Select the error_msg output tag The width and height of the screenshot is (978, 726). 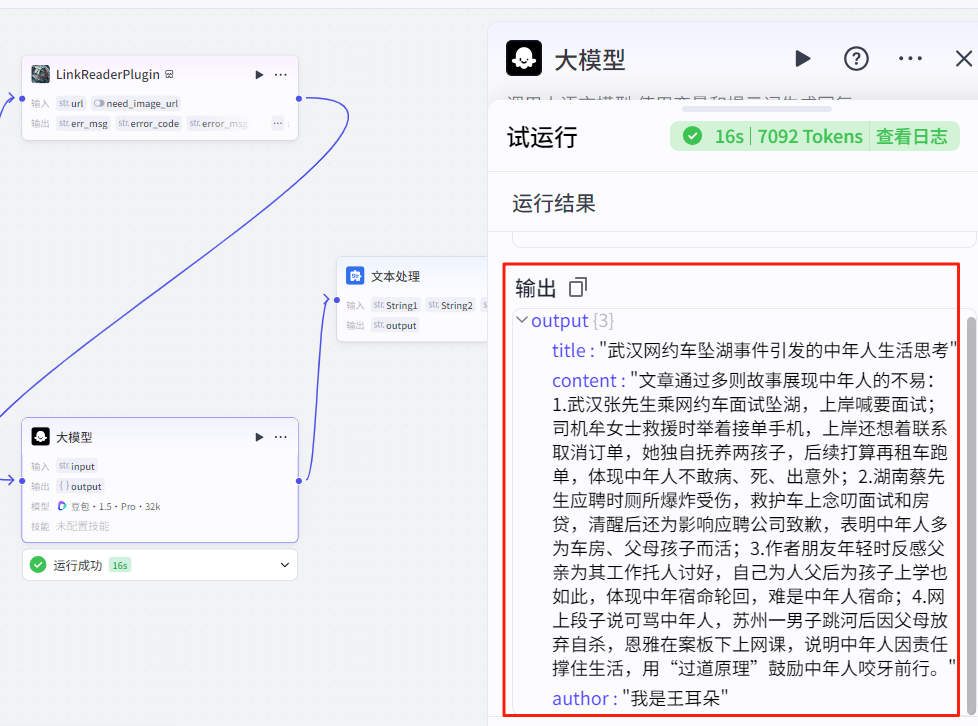point(218,123)
